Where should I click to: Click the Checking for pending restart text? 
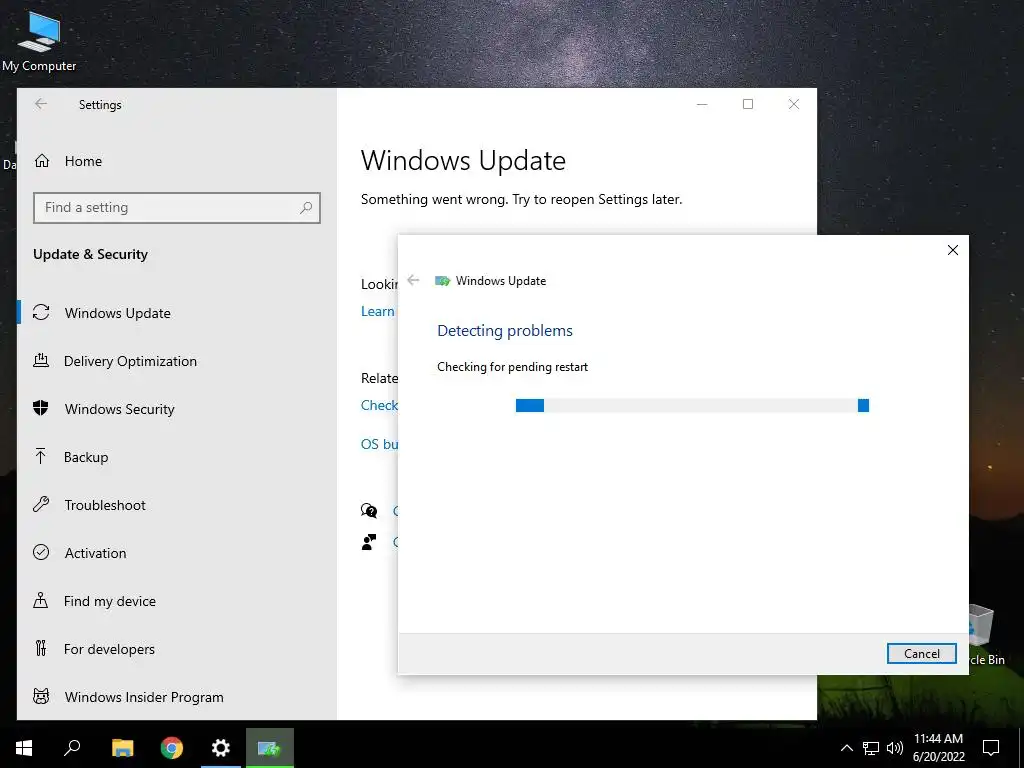(x=513, y=367)
